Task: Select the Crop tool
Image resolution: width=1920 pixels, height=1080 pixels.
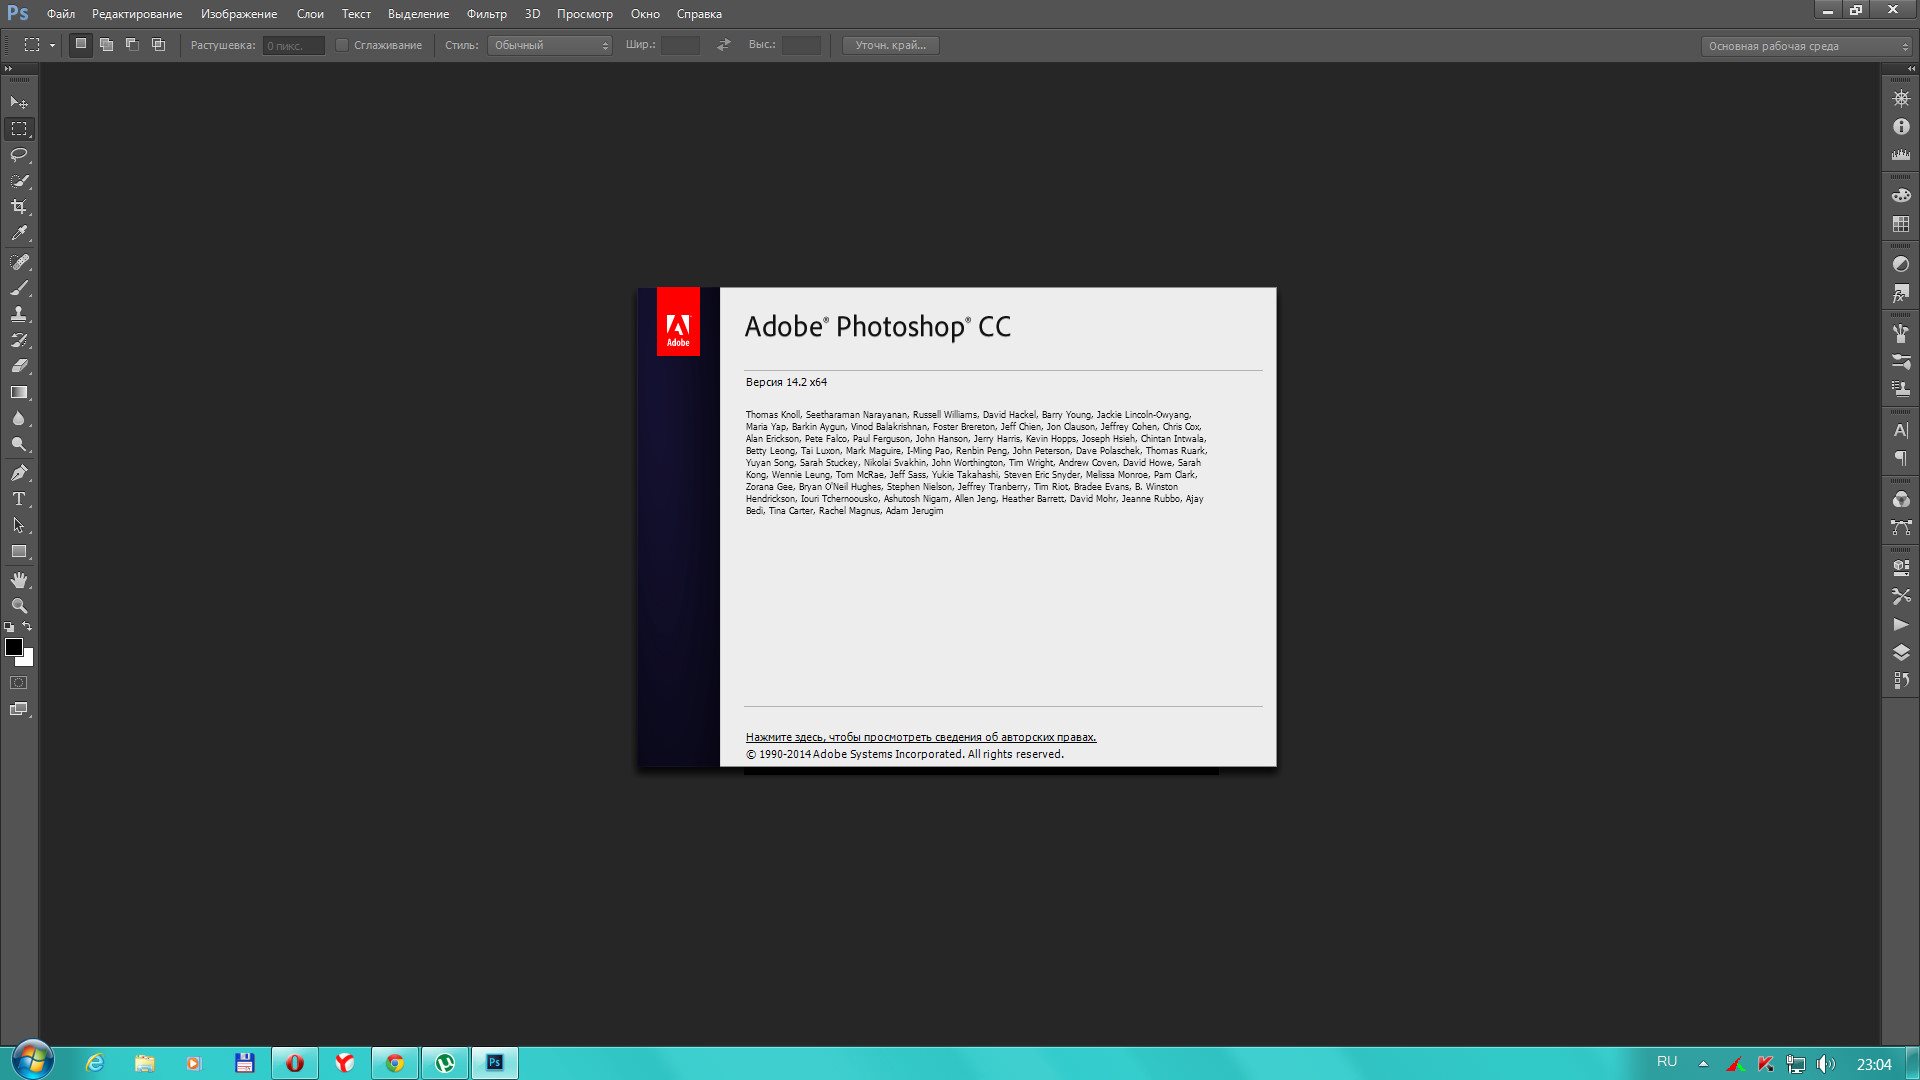Action: point(19,207)
